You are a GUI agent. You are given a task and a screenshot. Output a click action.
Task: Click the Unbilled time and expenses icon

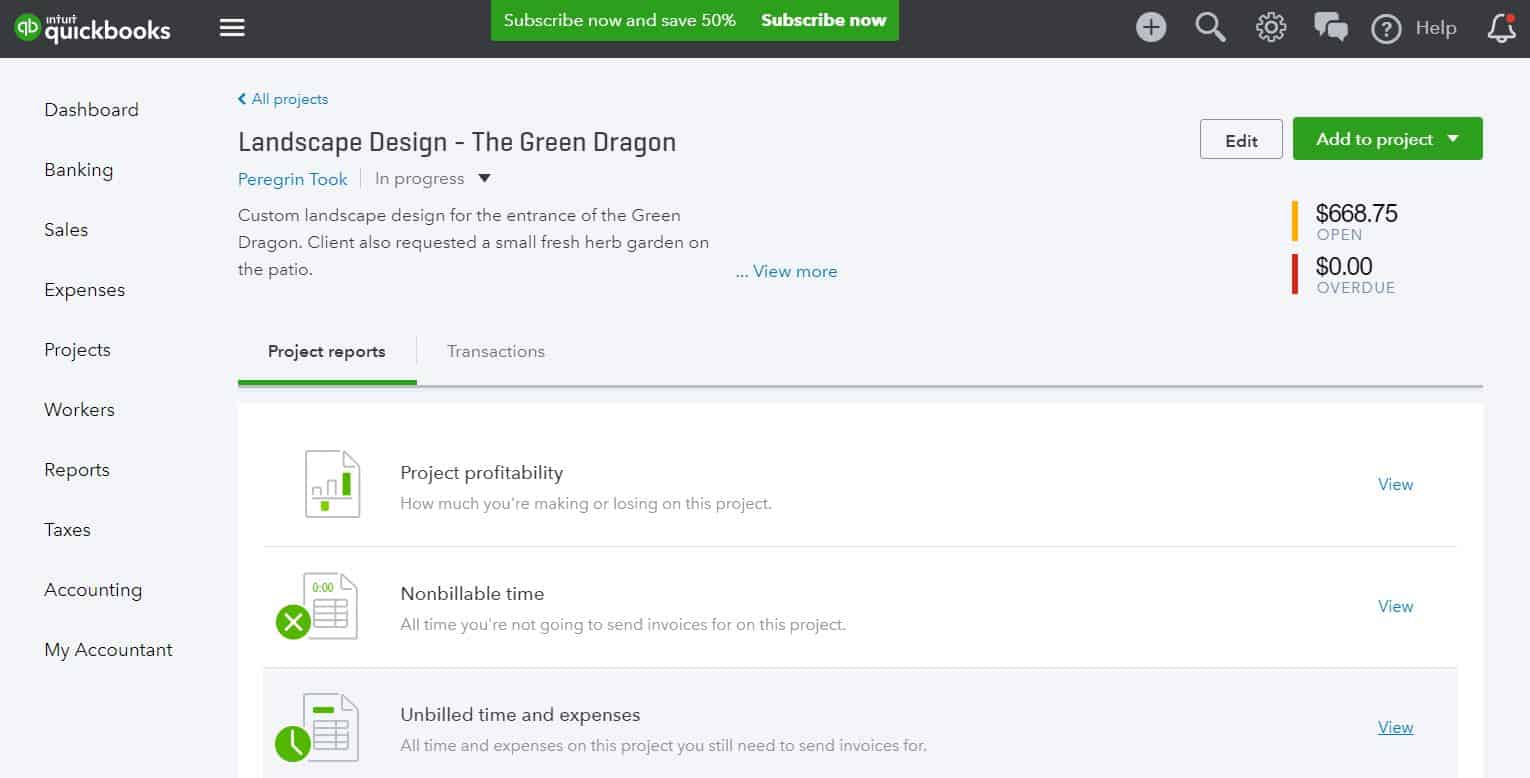(317, 728)
